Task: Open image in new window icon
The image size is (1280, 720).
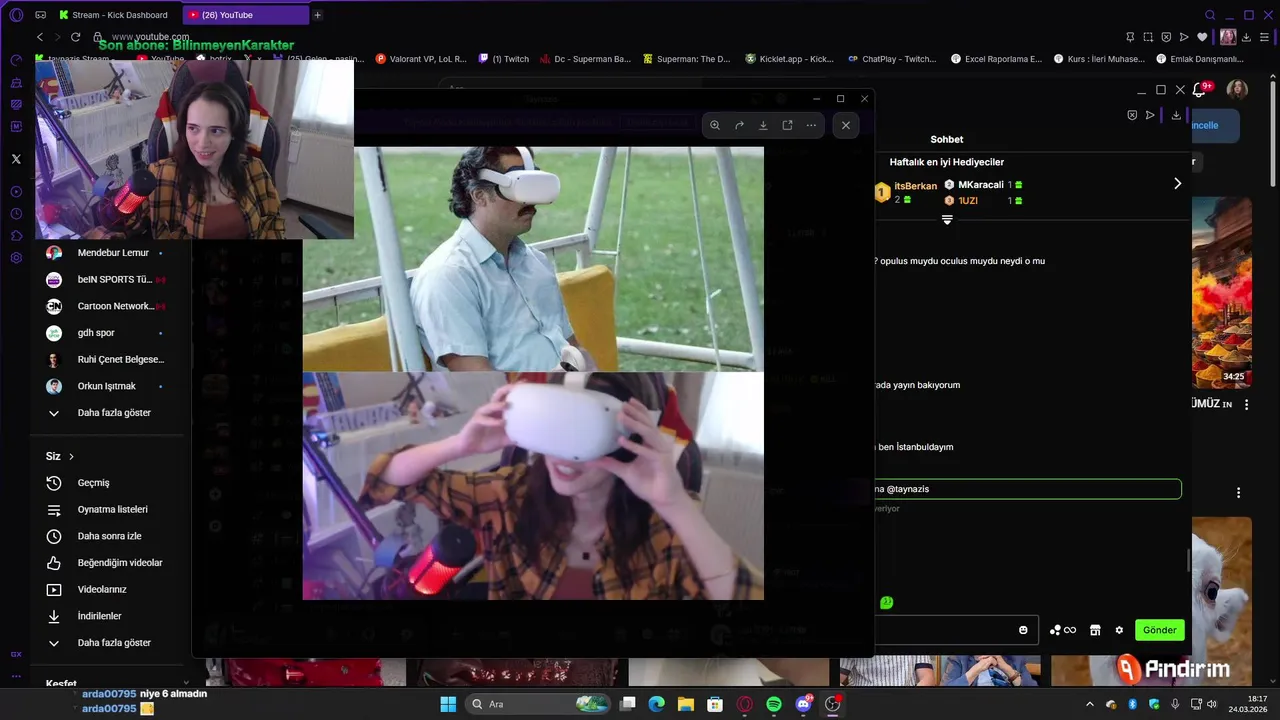Action: point(787,125)
